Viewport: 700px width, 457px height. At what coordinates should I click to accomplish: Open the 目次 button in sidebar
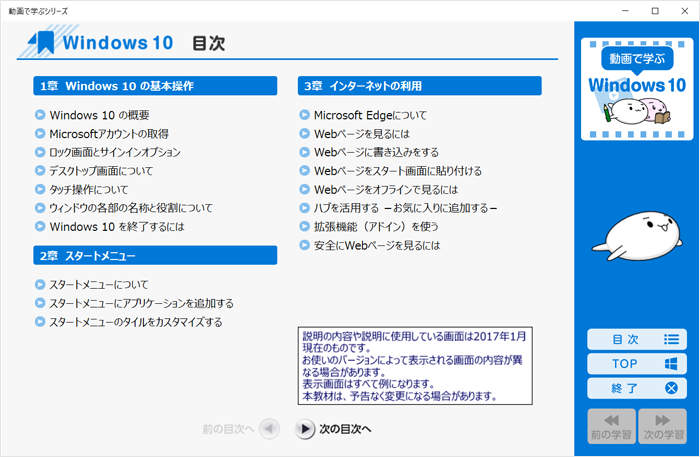click(637, 340)
